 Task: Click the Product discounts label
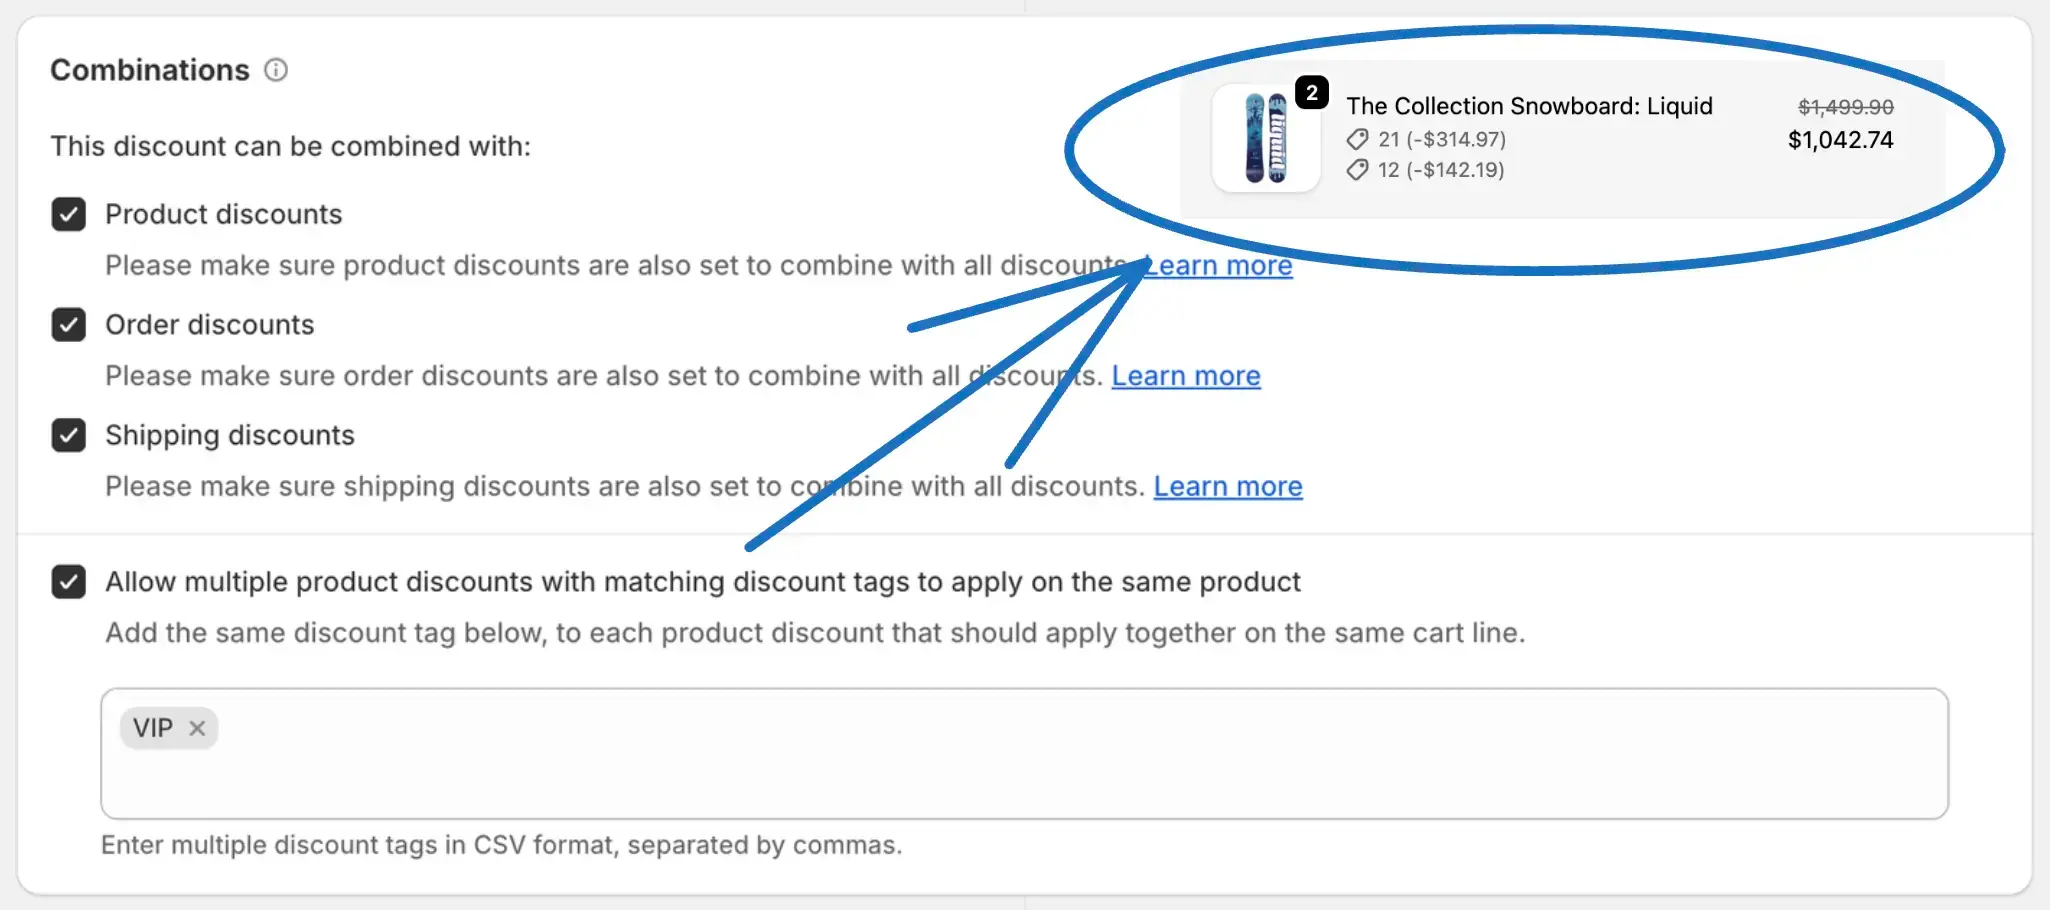point(224,214)
